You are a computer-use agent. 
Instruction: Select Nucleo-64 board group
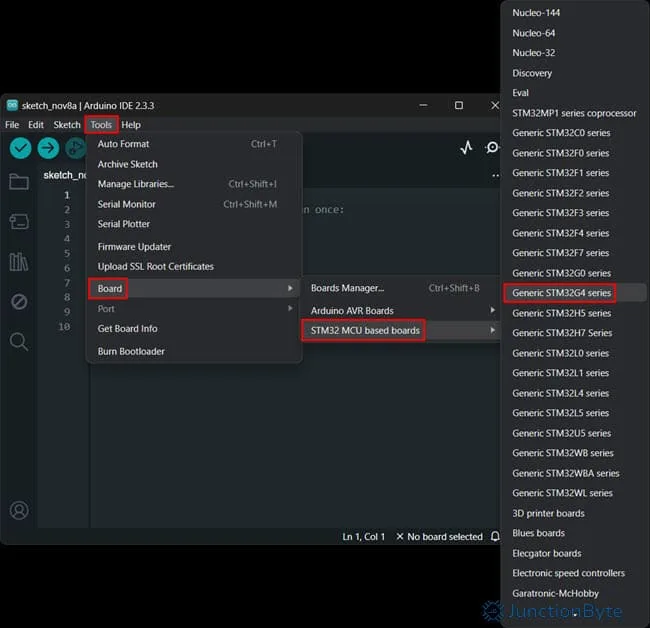tap(575, 33)
